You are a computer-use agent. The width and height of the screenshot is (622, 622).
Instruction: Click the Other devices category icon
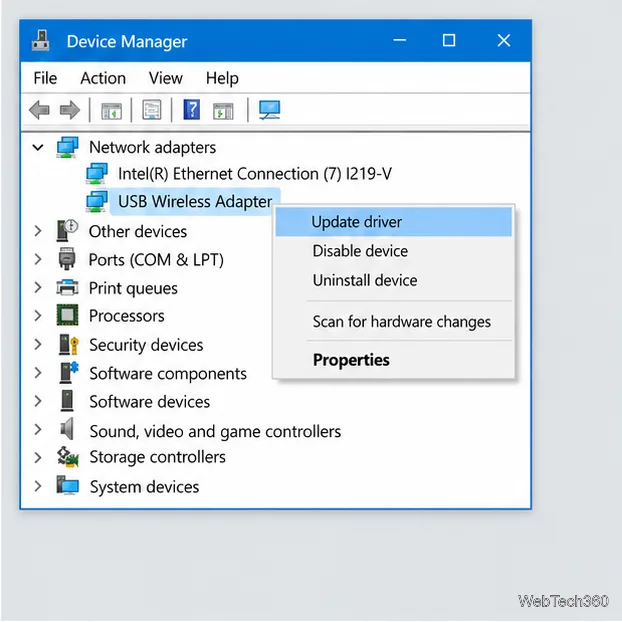click(67, 230)
